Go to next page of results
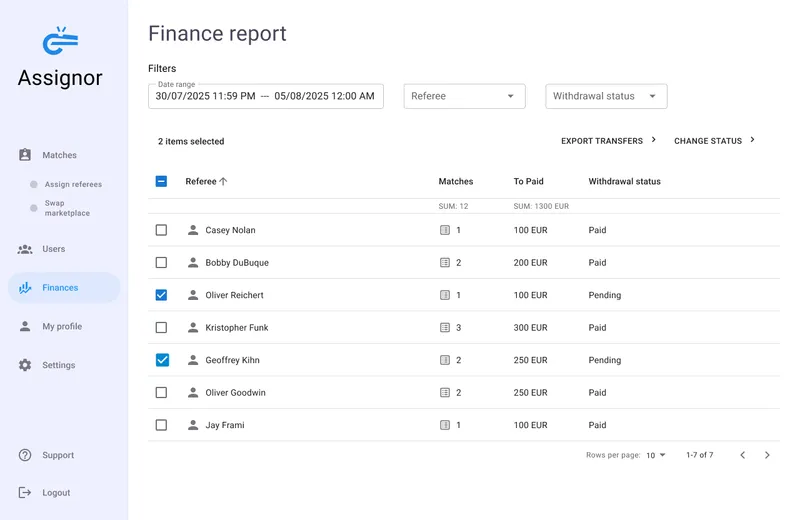This screenshot has height=520, width=800. tap(767, 455)
